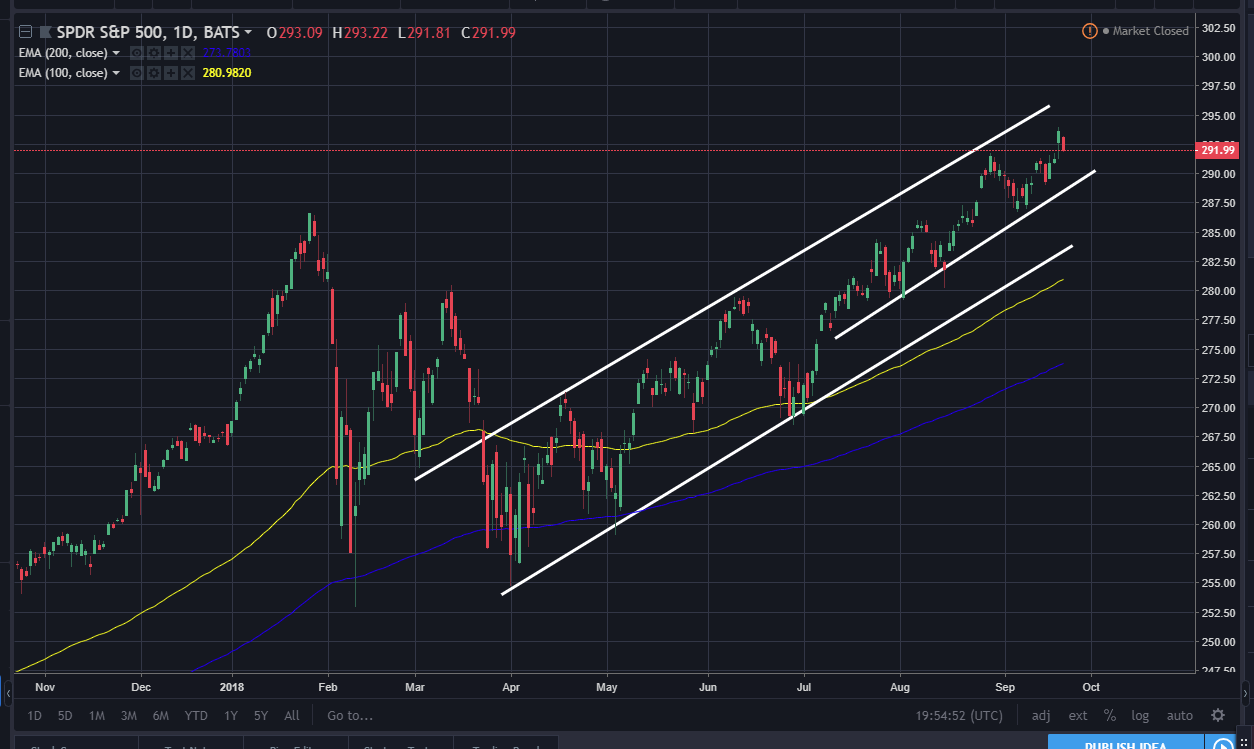Expand the EMA (200, close) options dropdown
Screen dimensions: 1254x749
pos(115,53)
